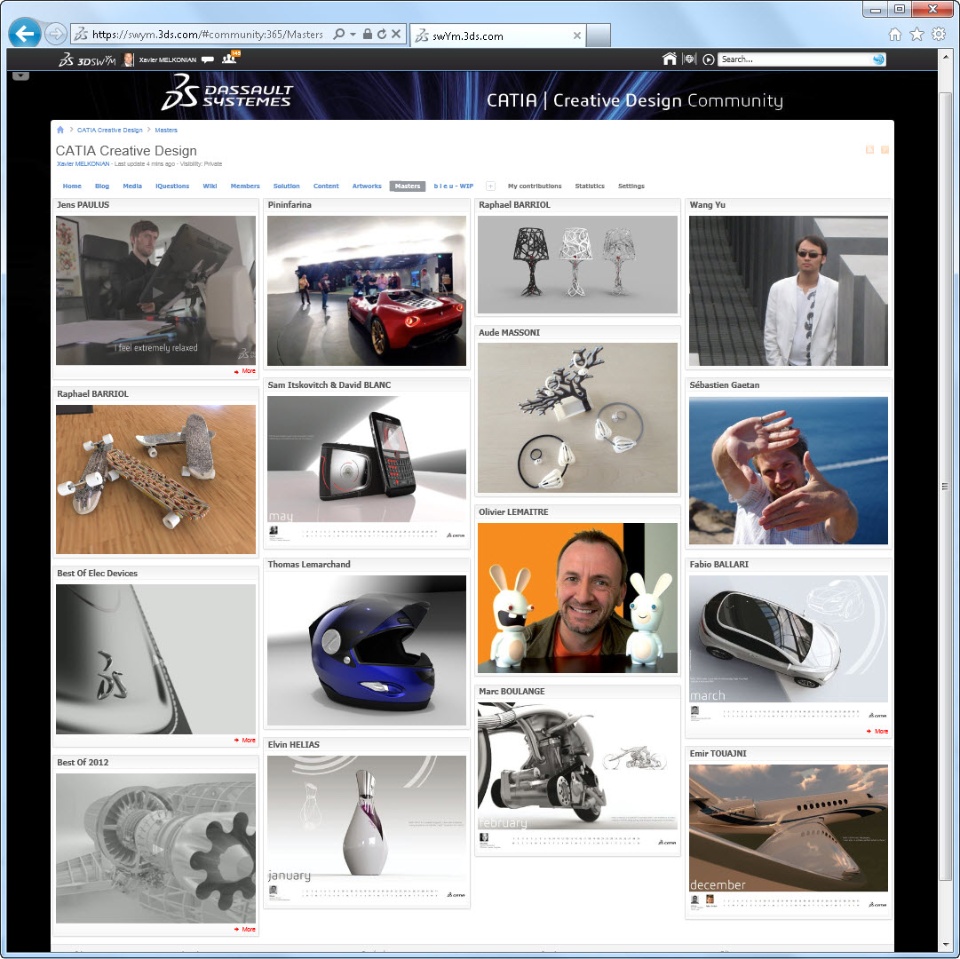Screen dimensions: 960x959
Task: Click the magnifier search icon in address bar
Action: 339,34
